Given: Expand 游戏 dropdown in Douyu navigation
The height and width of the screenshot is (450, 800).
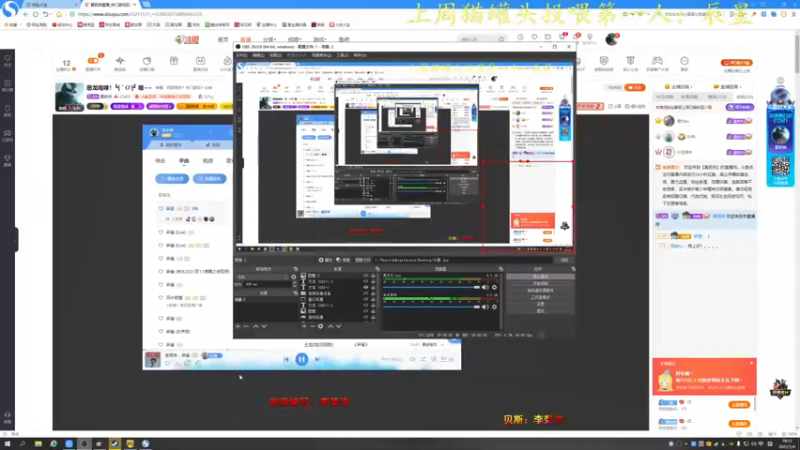Looking at the screenshot, I should tap(319, 39).
